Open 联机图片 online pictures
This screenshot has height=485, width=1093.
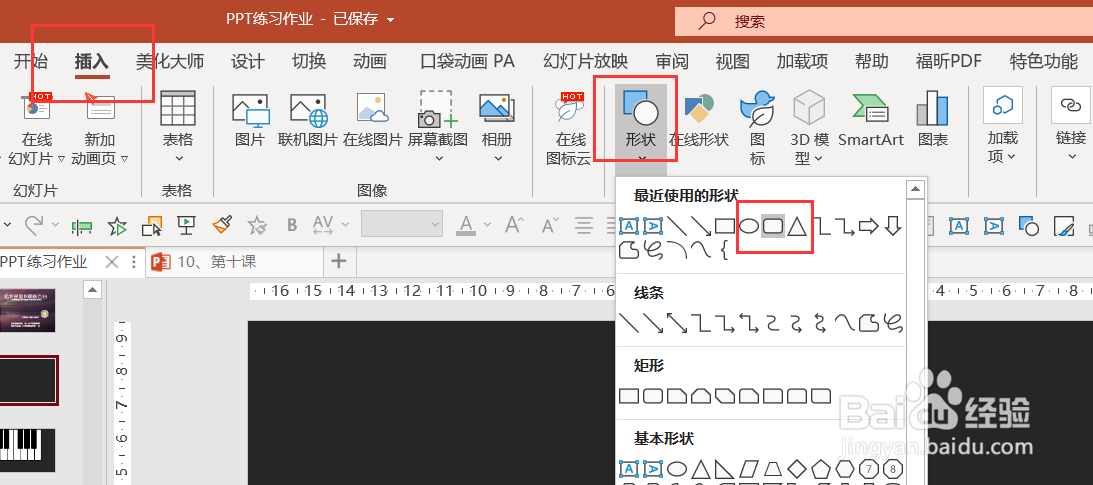pos(307,118)
